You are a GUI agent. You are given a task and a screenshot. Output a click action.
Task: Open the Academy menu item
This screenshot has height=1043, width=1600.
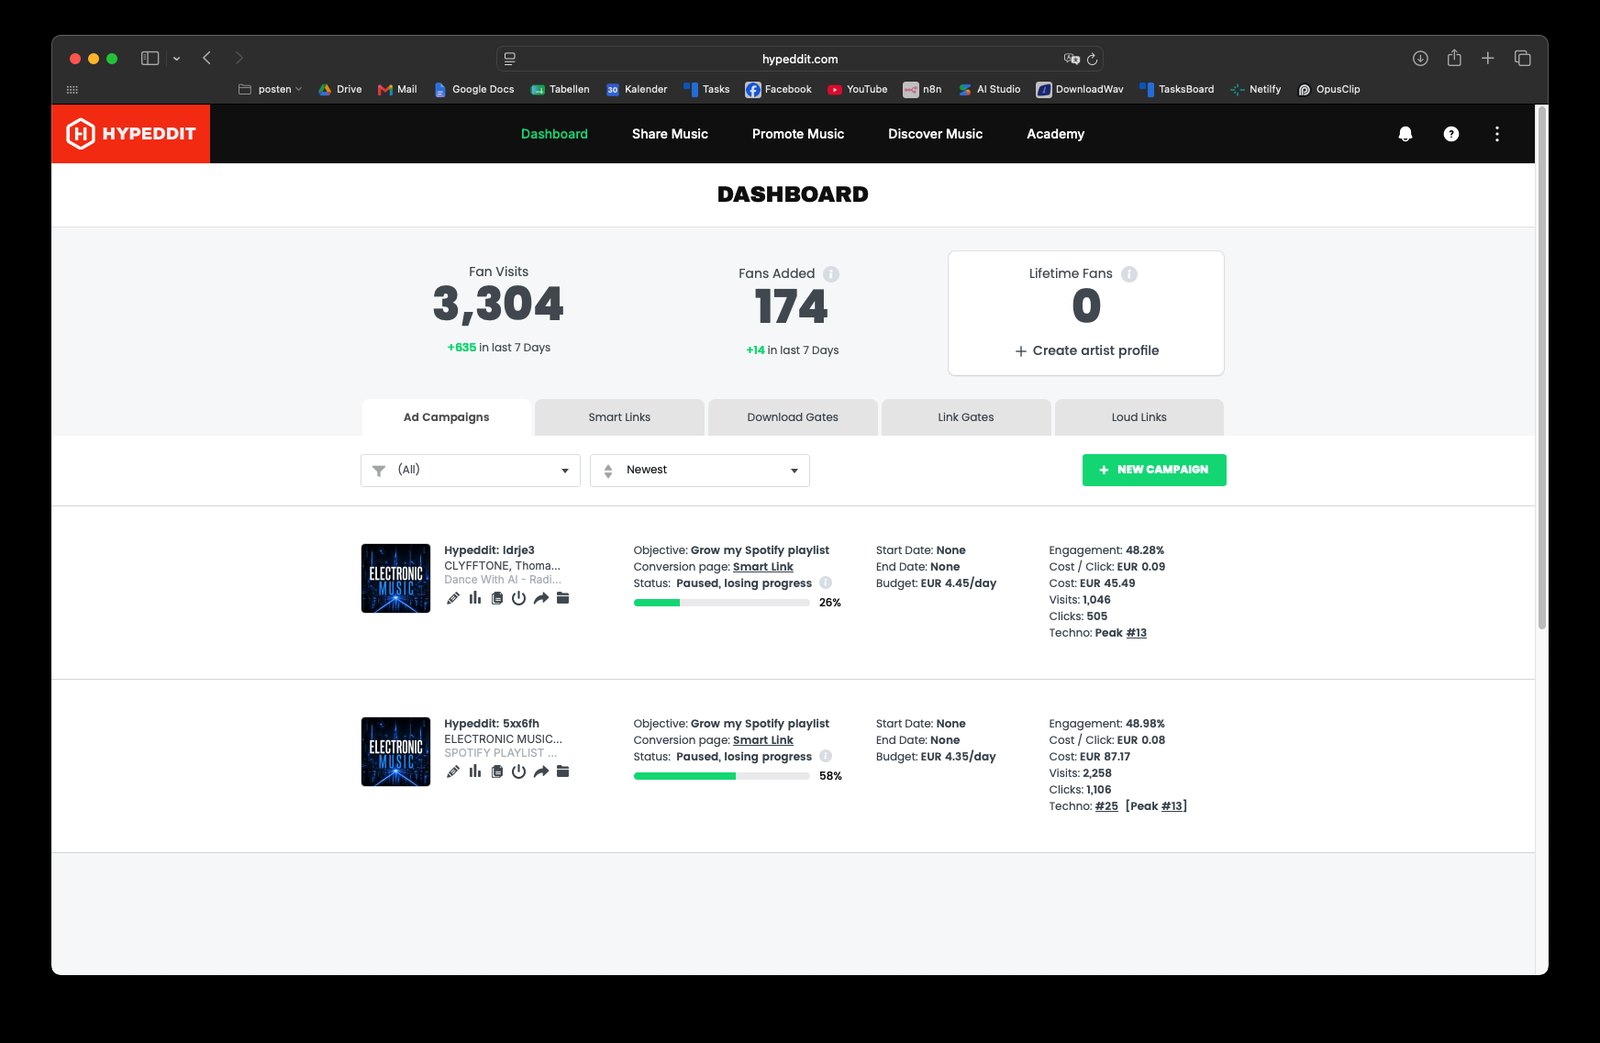click(x=1055, y=134)
